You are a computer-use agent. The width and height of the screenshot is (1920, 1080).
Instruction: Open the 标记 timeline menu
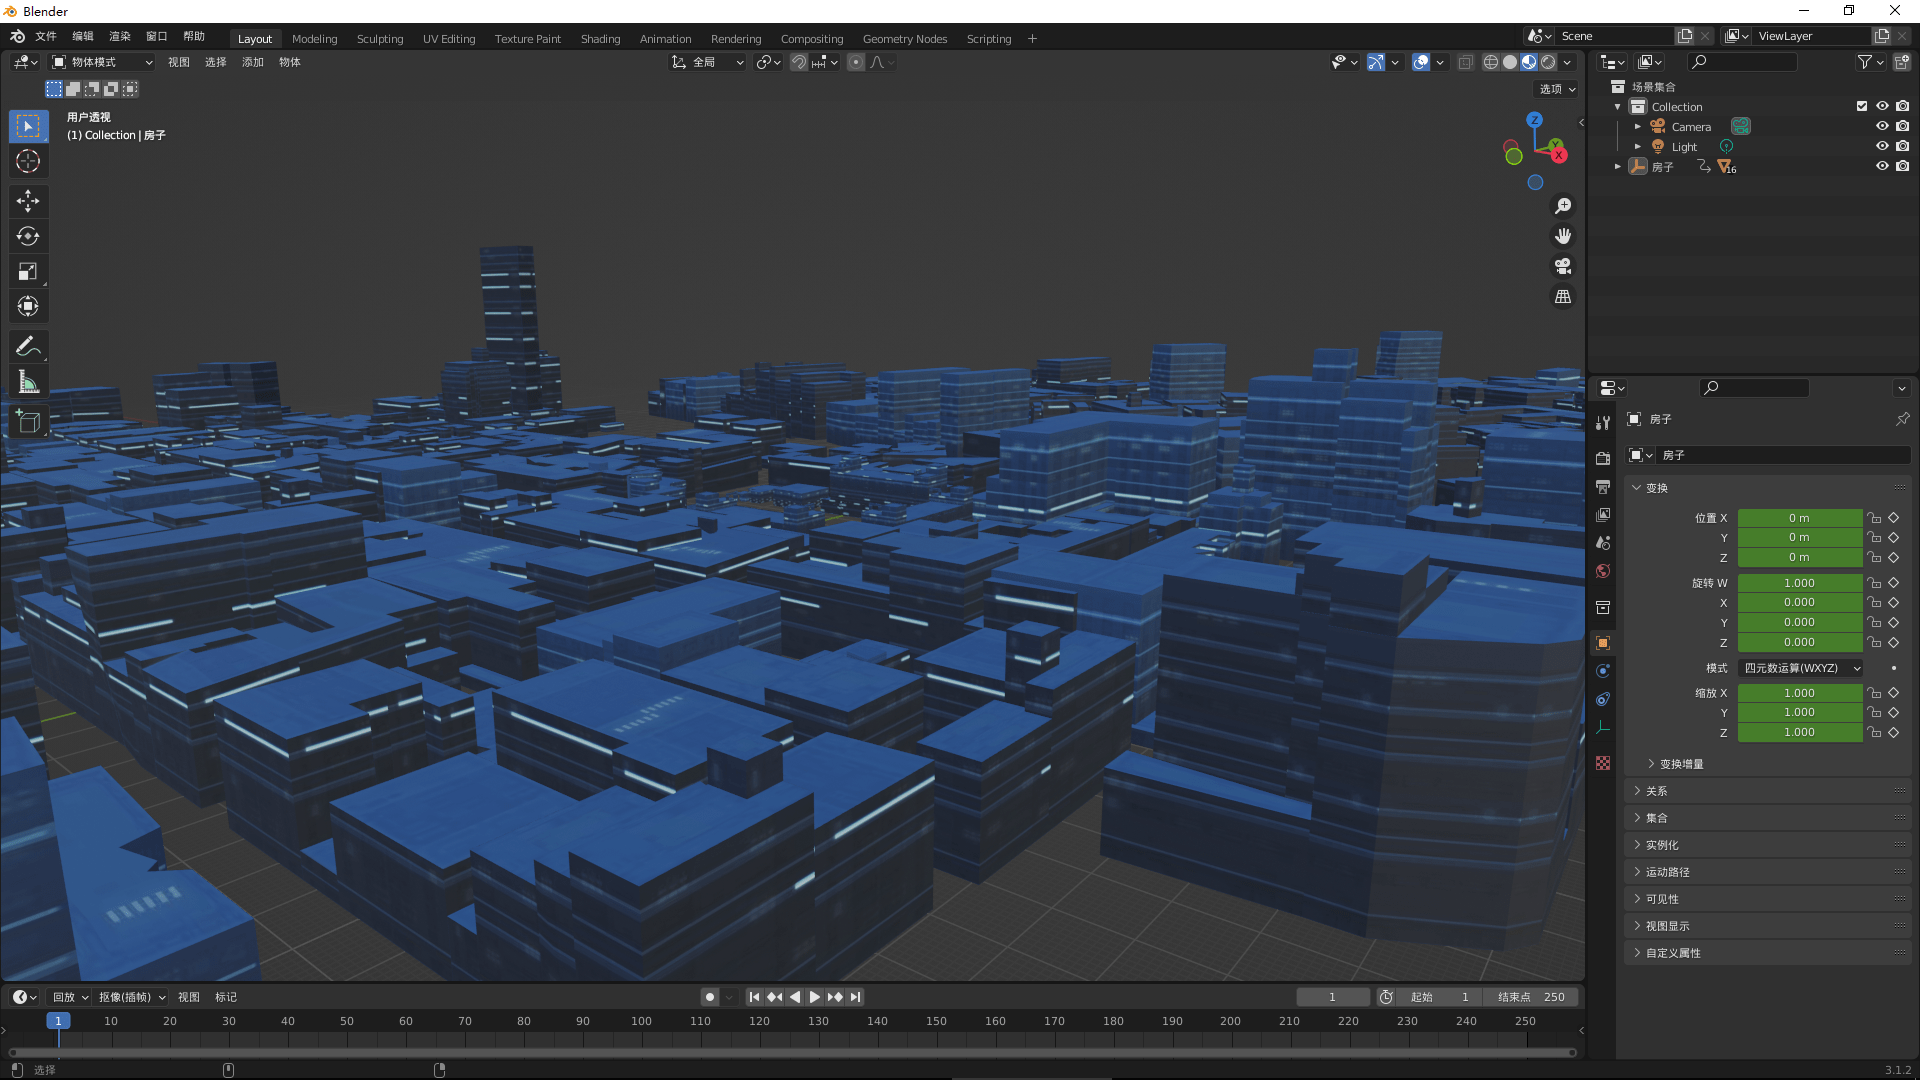(226, 997)
